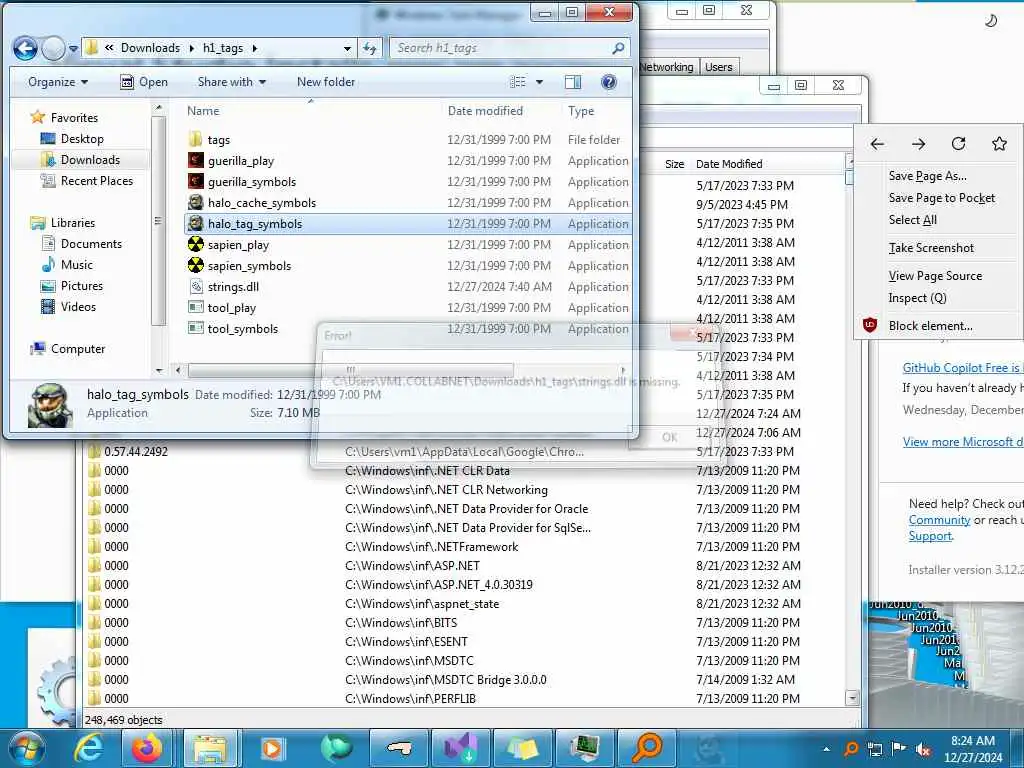Viewport: 1024px width, 768px height.
Task: Open the Documents library
Action: click(x=91, y=244)
